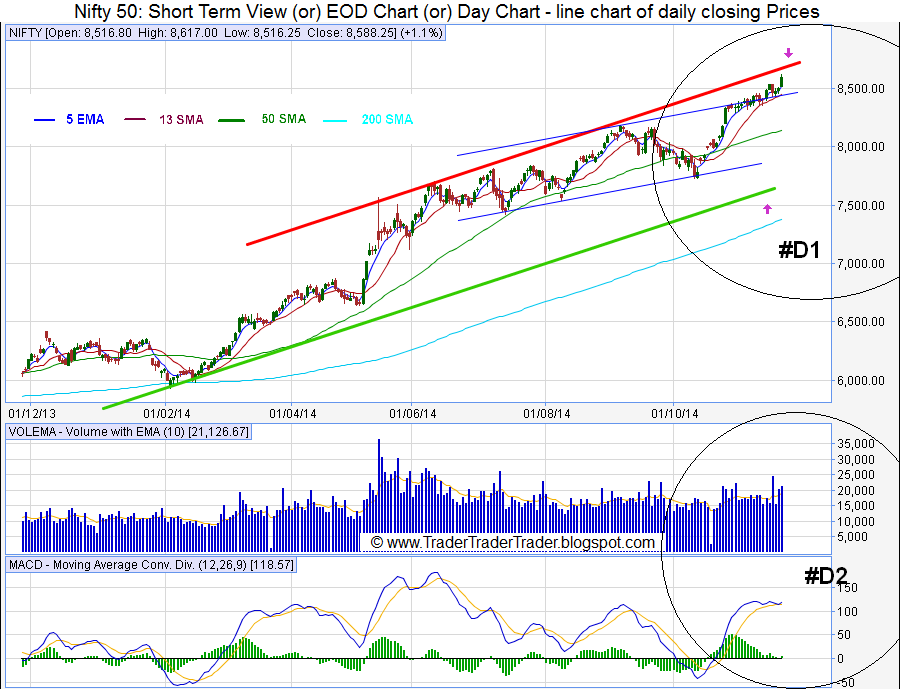
Task: Click the 0 value on MACD axis
Action: [840, 659]
